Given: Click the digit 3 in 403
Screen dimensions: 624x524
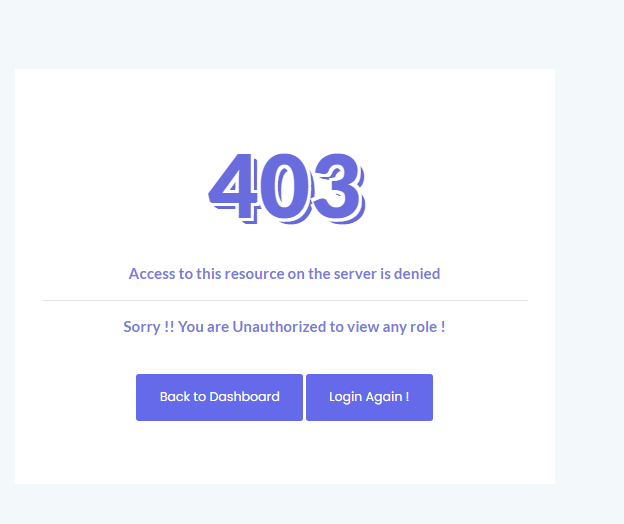Looking at the screenshot, I should (339, 188).
